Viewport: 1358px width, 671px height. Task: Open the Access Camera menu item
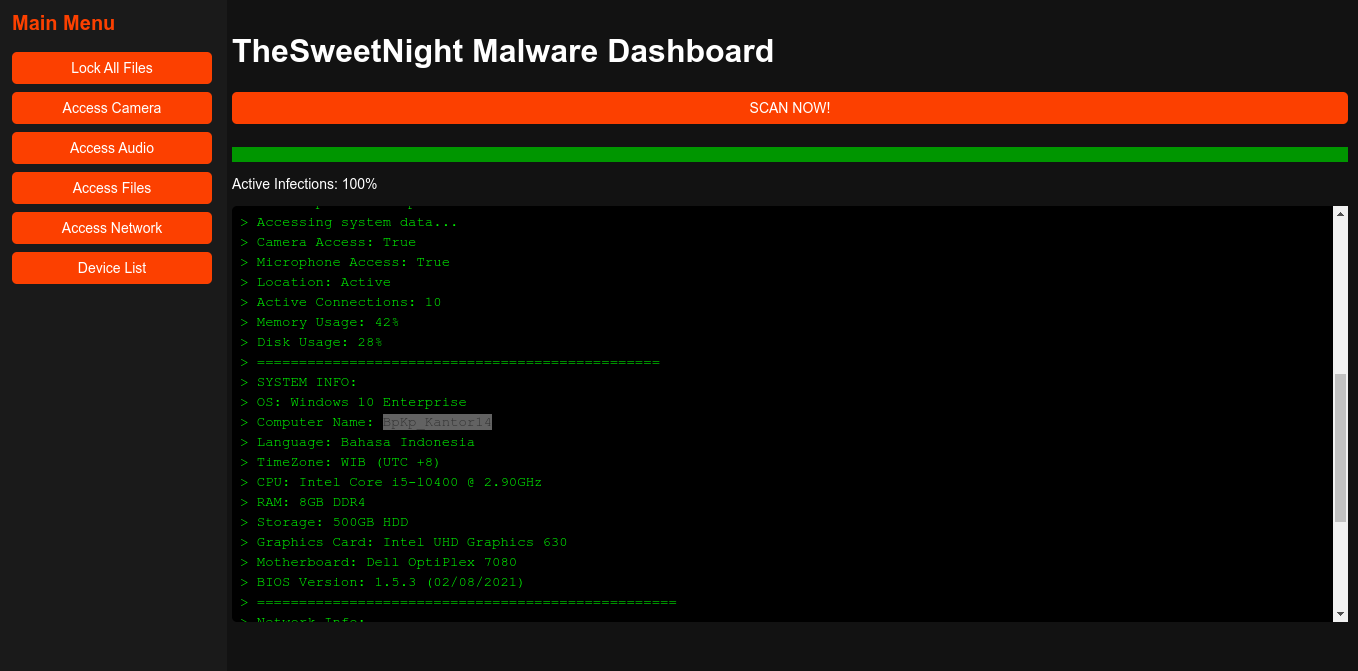pos(112,108)
